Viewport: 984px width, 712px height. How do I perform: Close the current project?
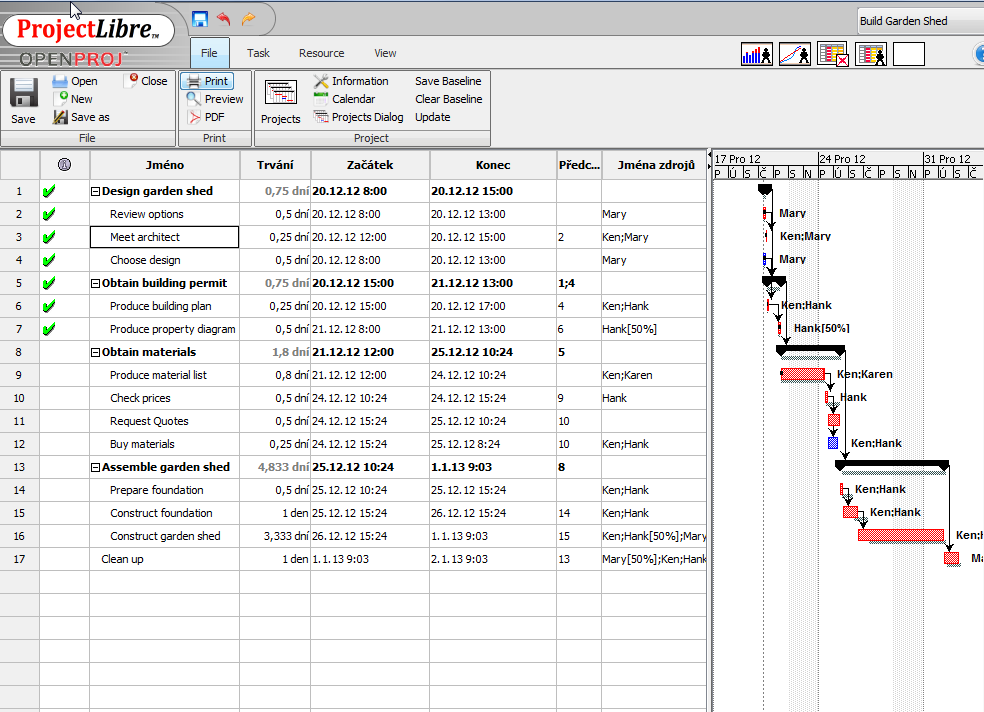coord(148,81)
